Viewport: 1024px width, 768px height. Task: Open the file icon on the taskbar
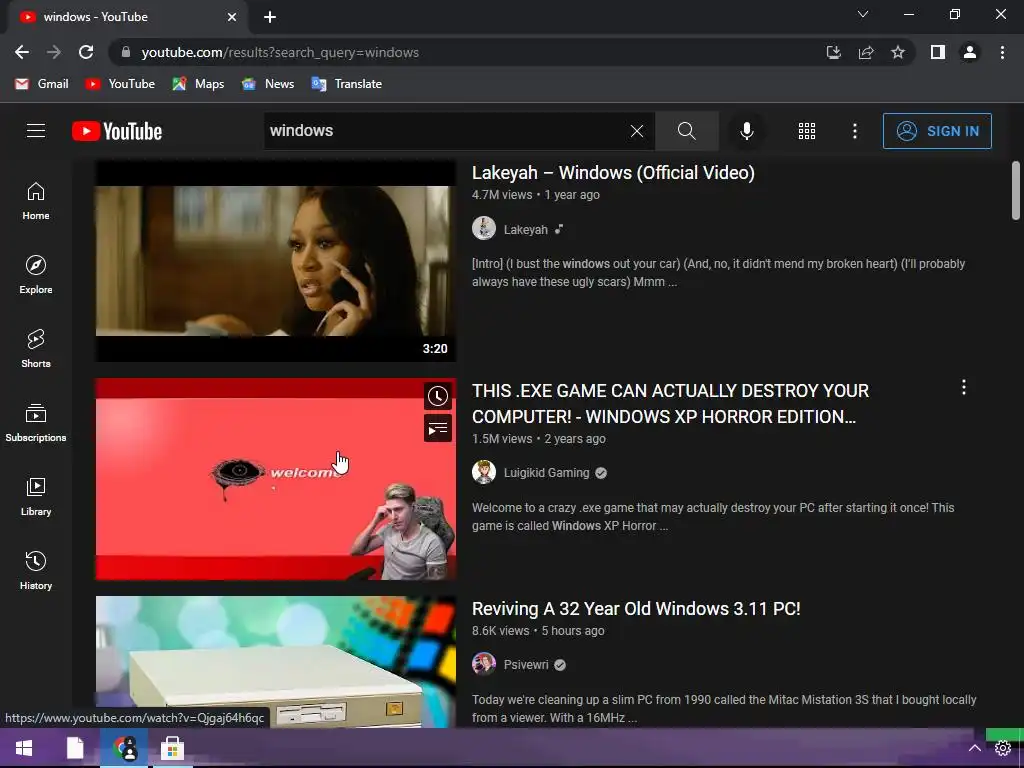(75, 748)
